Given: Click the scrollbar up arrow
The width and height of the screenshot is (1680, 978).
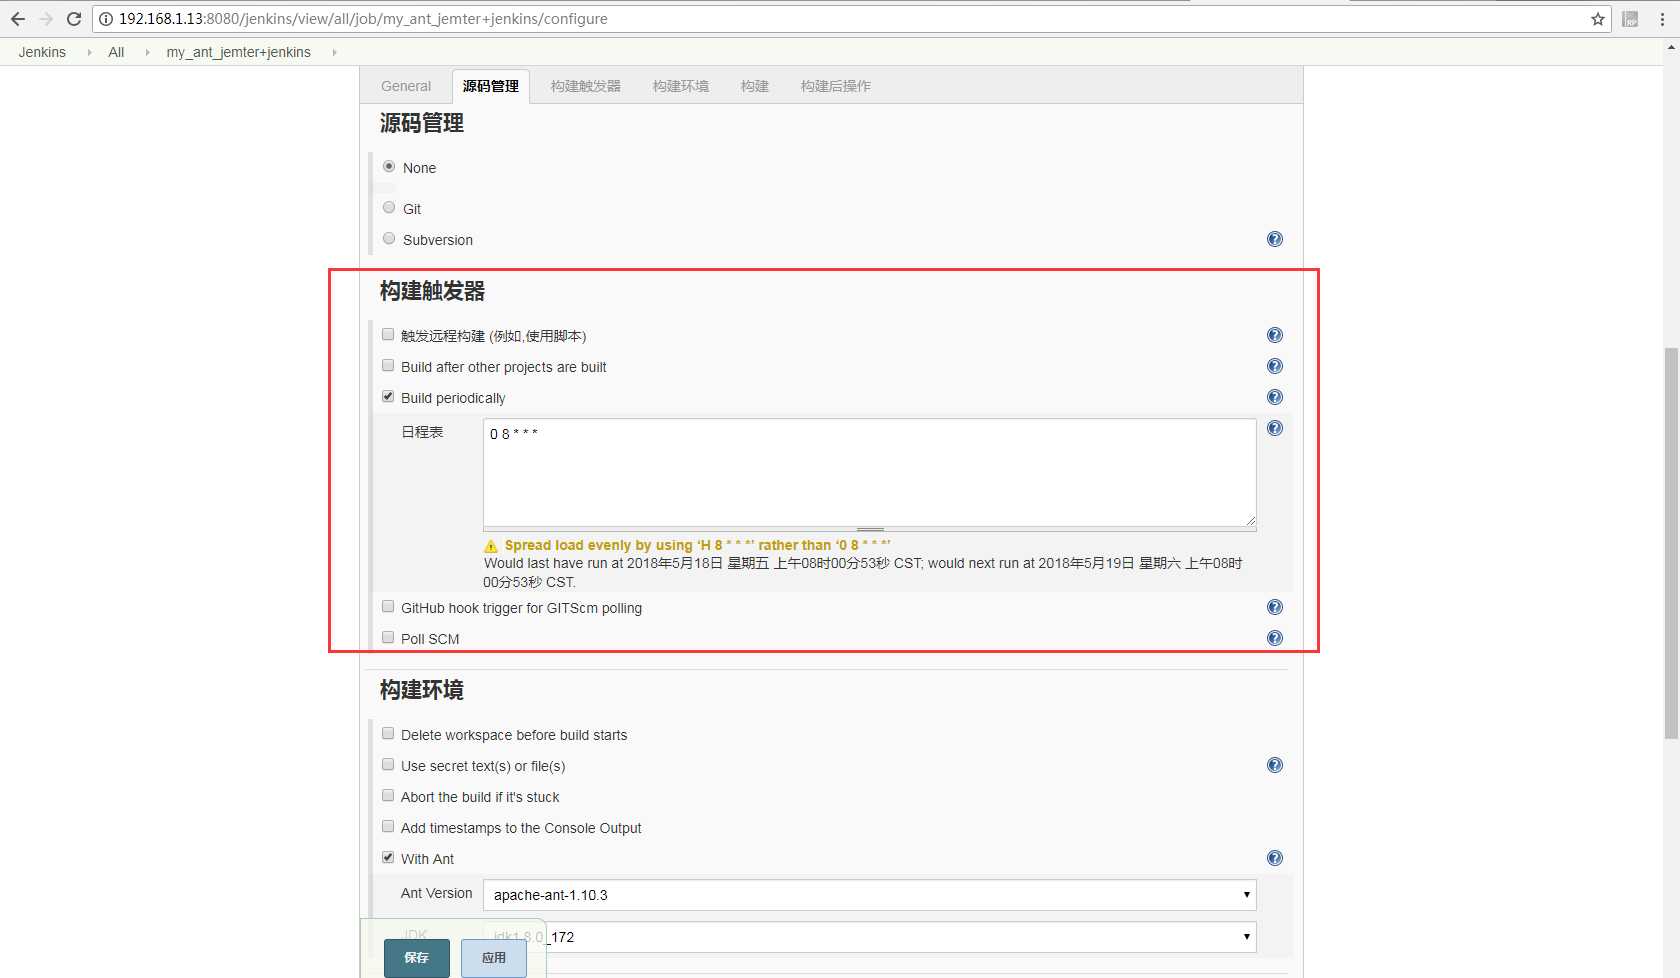Looking at the screenshot, I should pos(1671,46).
